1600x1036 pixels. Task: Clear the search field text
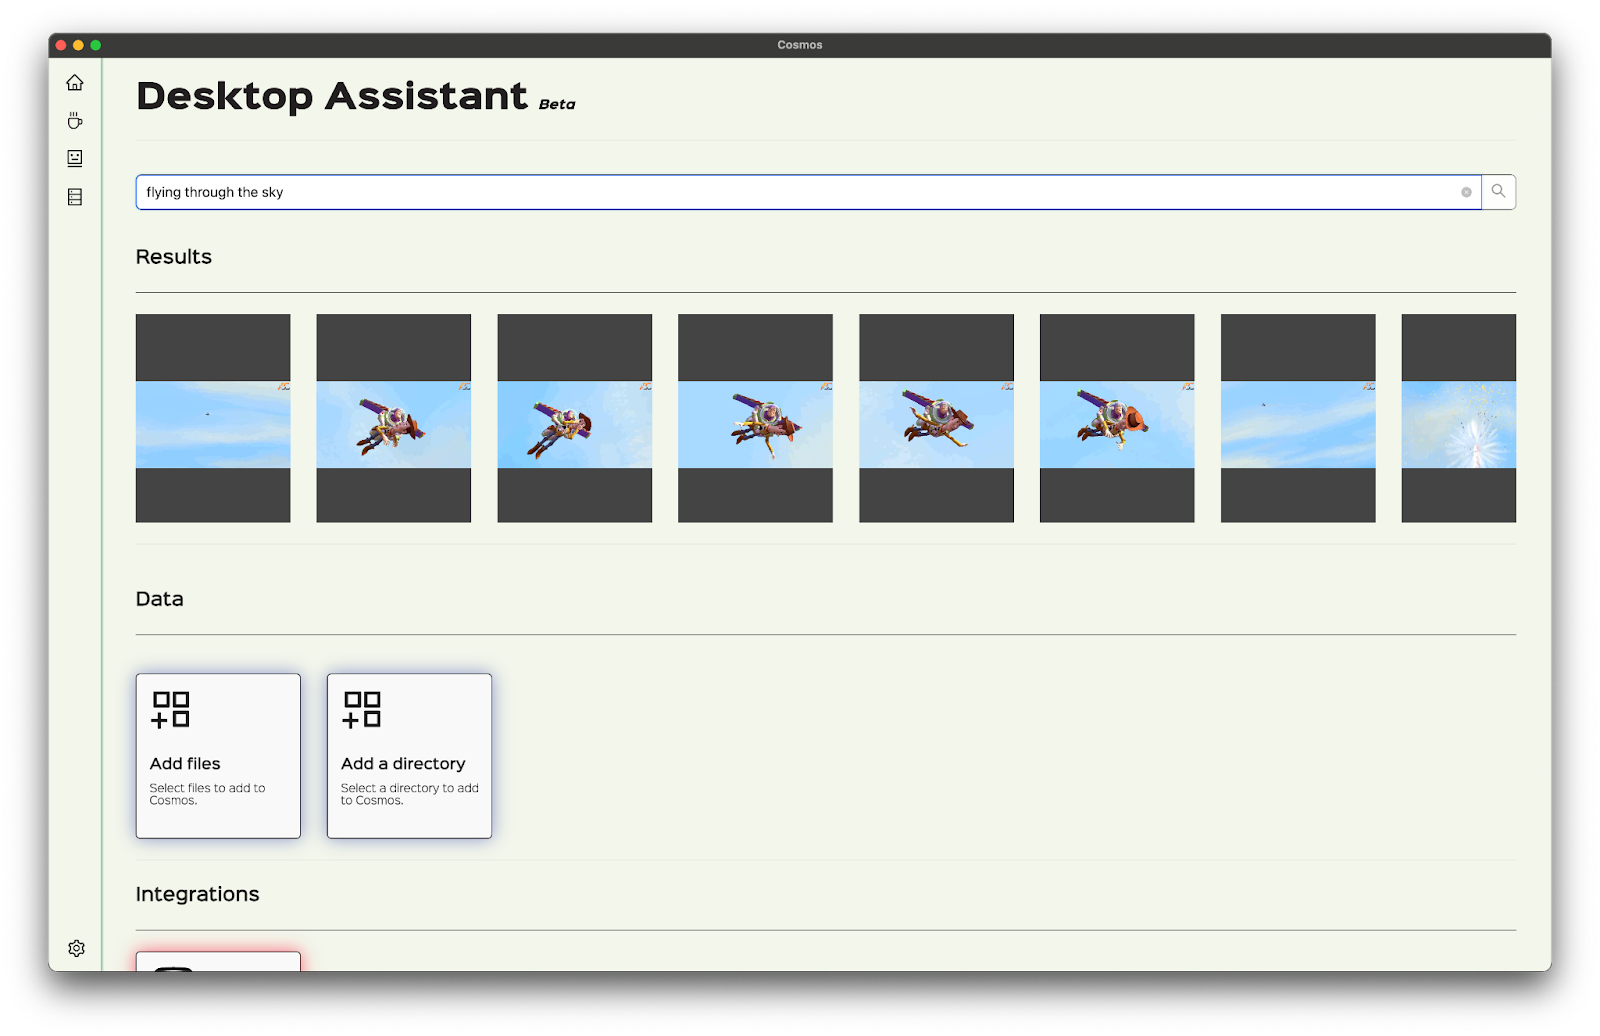[1466, 192]
